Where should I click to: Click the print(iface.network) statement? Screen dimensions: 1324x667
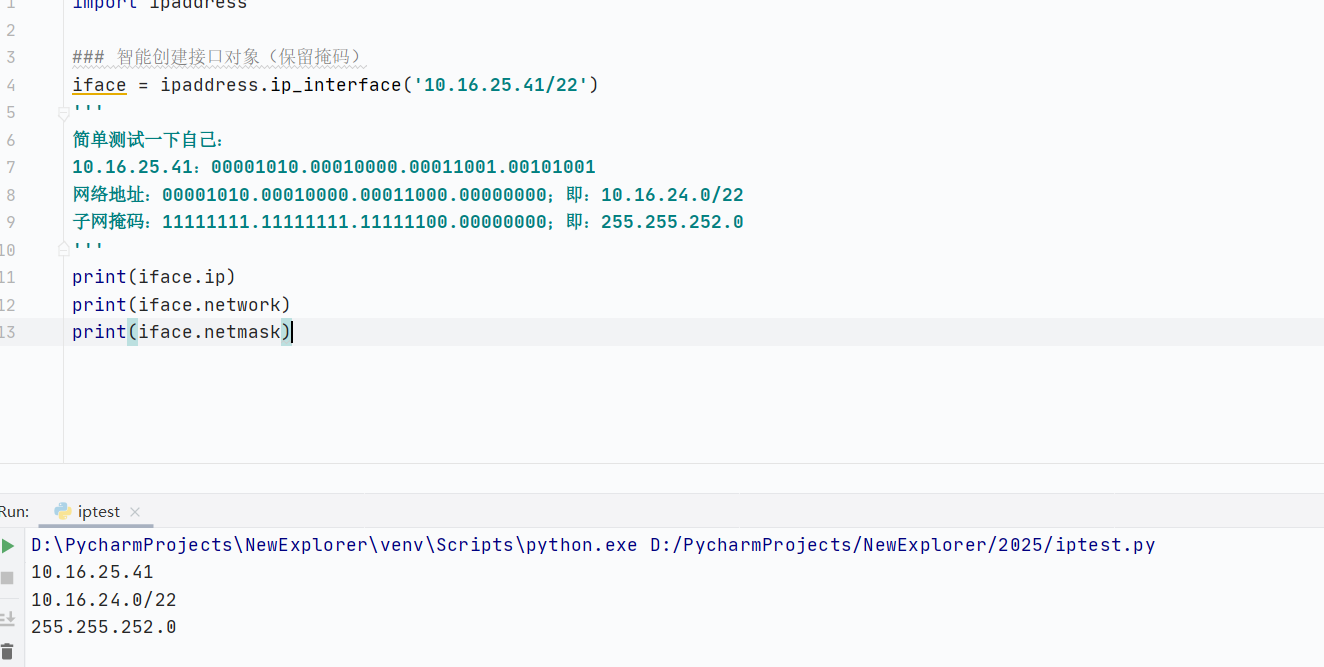(x=180, y=305)
